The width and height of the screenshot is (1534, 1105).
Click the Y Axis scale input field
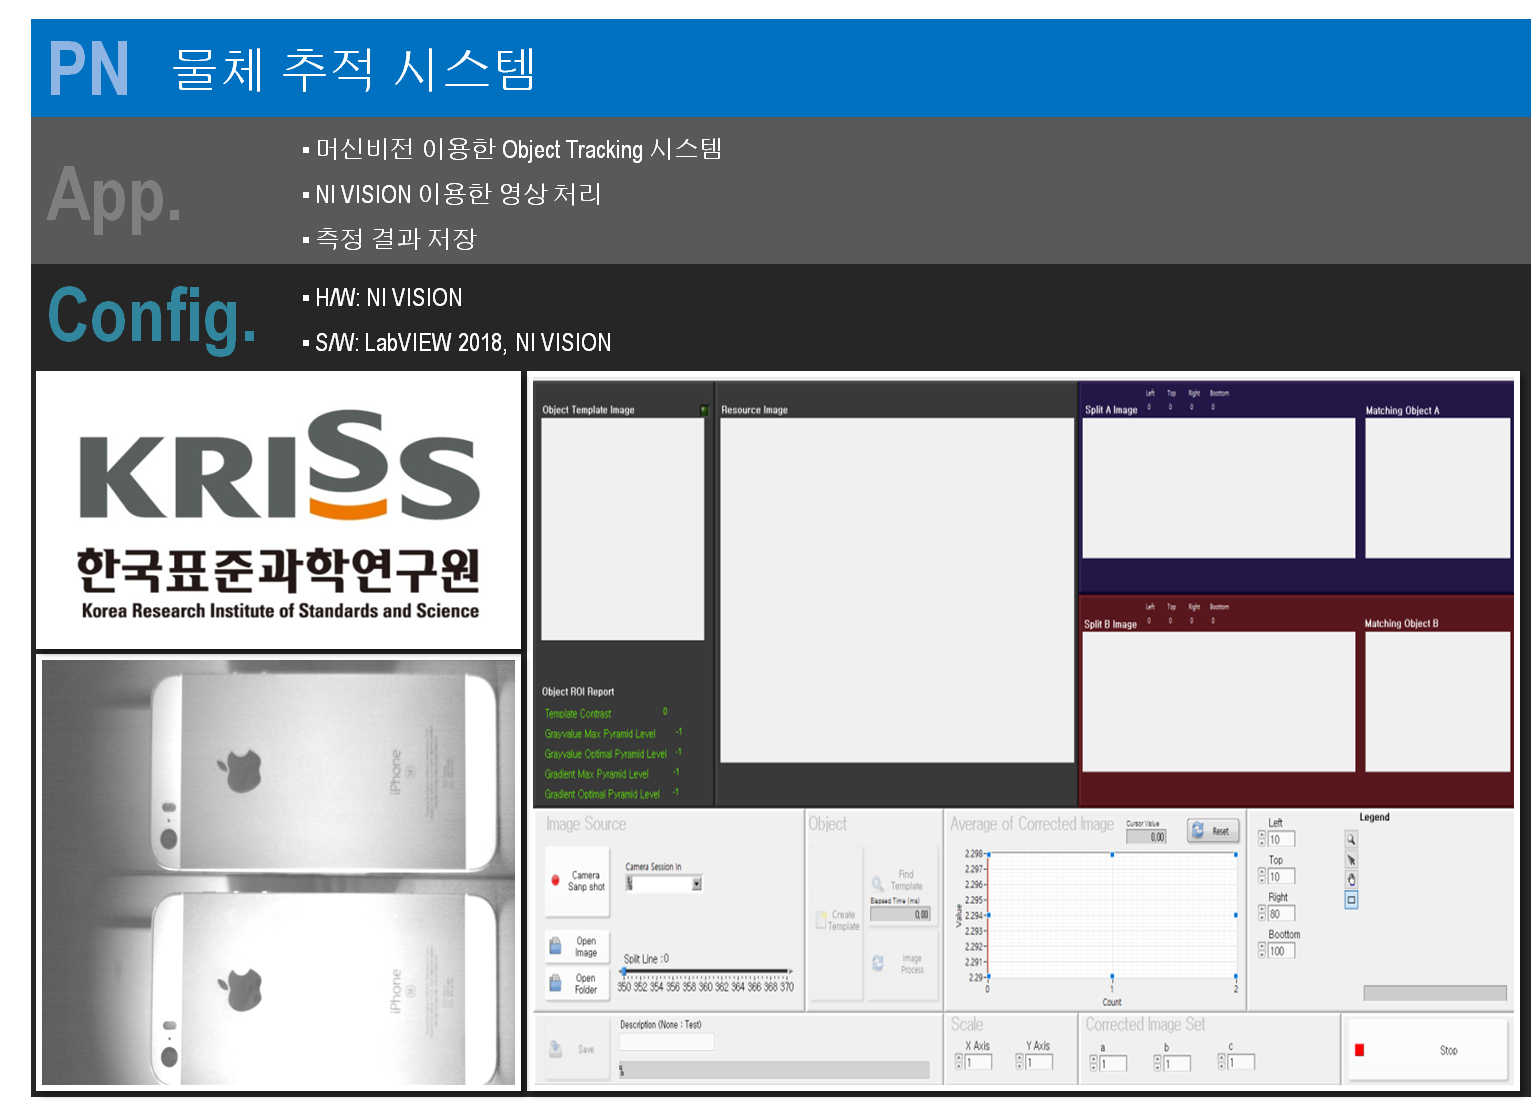pyautogui.click(x=1039, y=1062)
